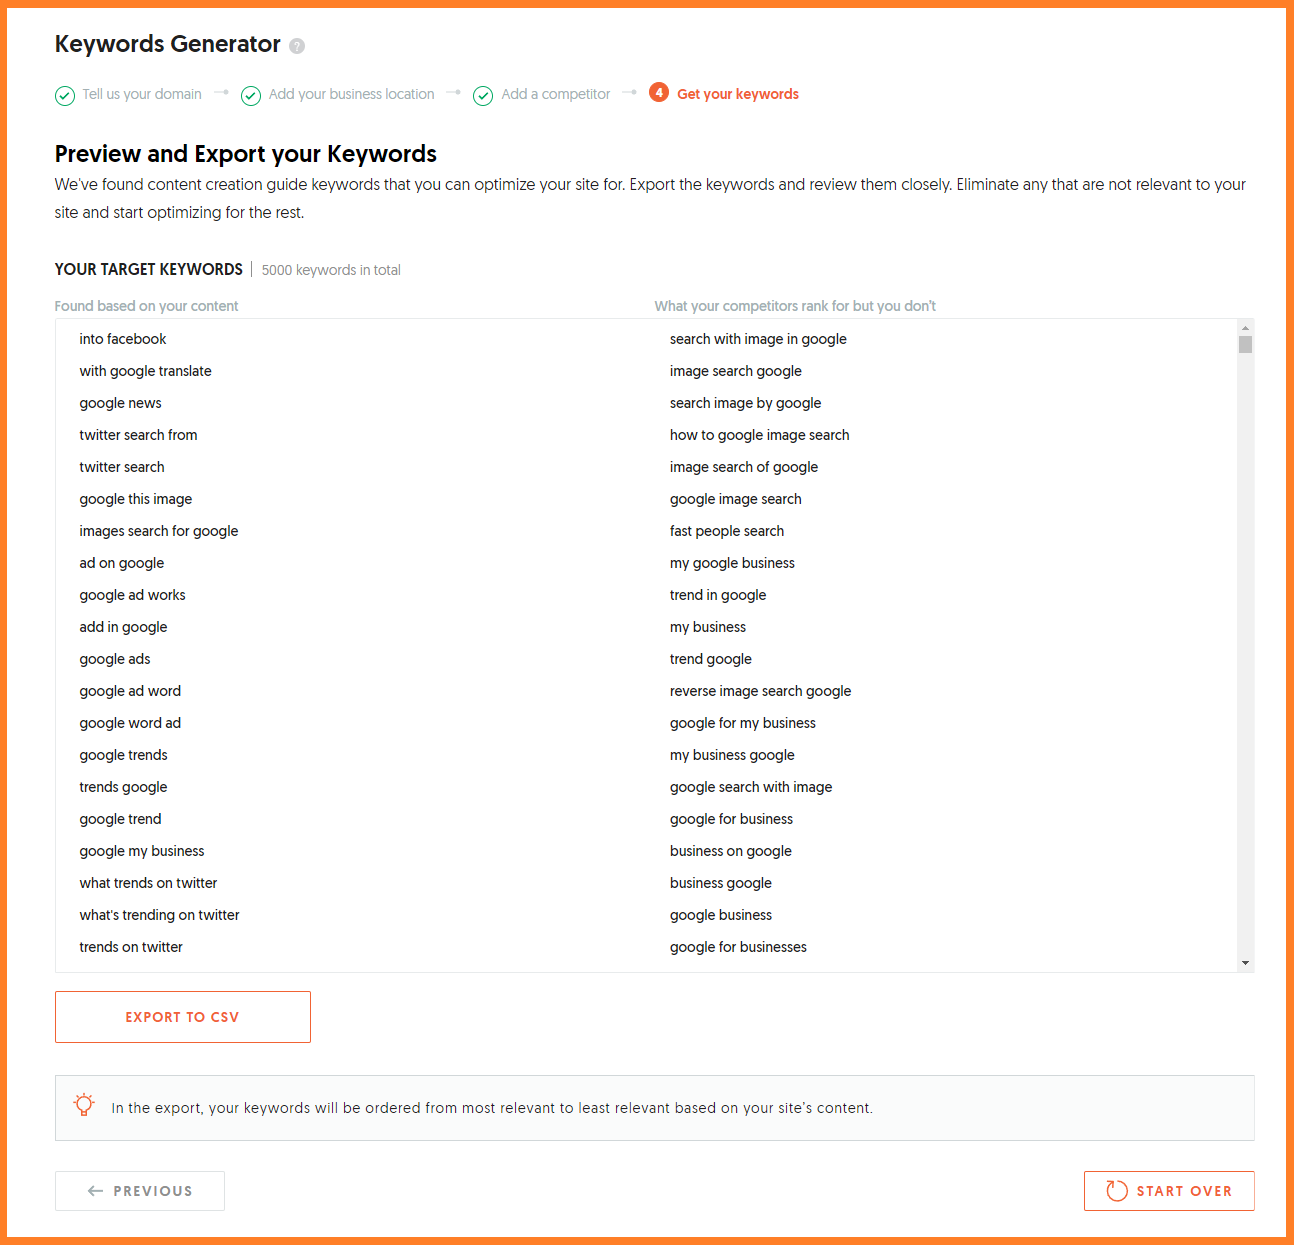Go back with the Previous button
This screenshot has height=1245, width=1294.
click(140, 1191)
